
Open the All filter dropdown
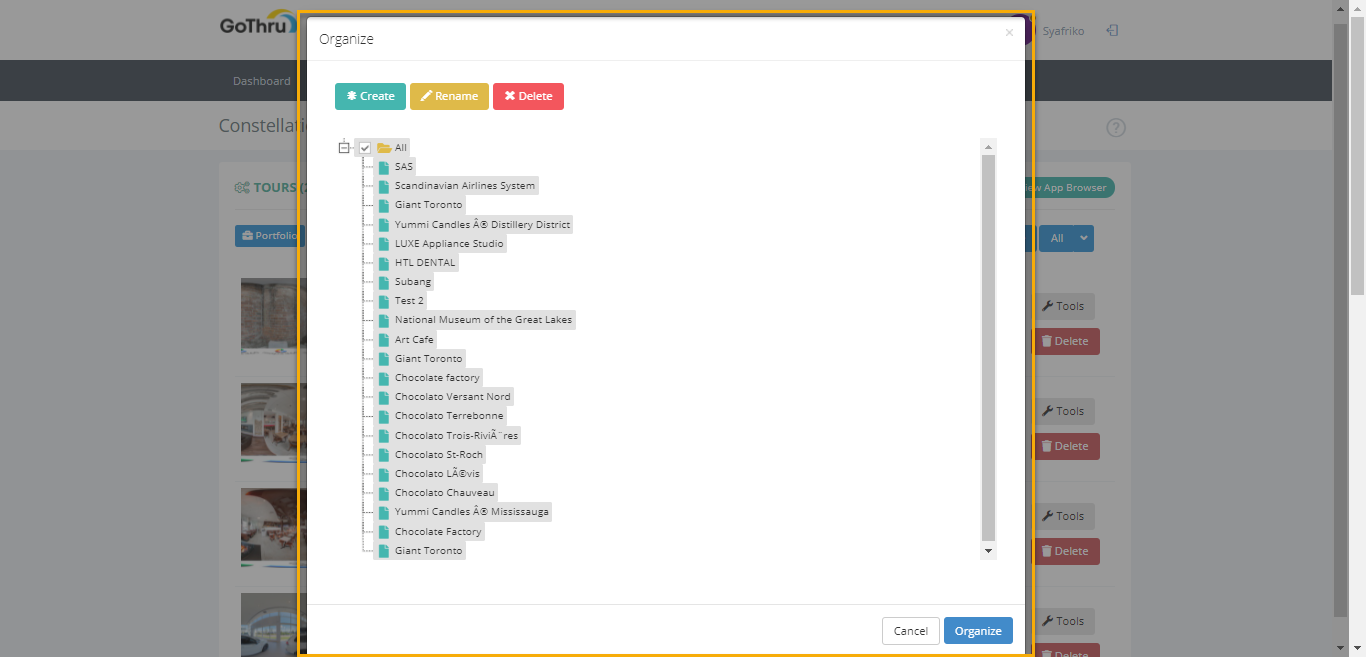(x=1066, y=238)
